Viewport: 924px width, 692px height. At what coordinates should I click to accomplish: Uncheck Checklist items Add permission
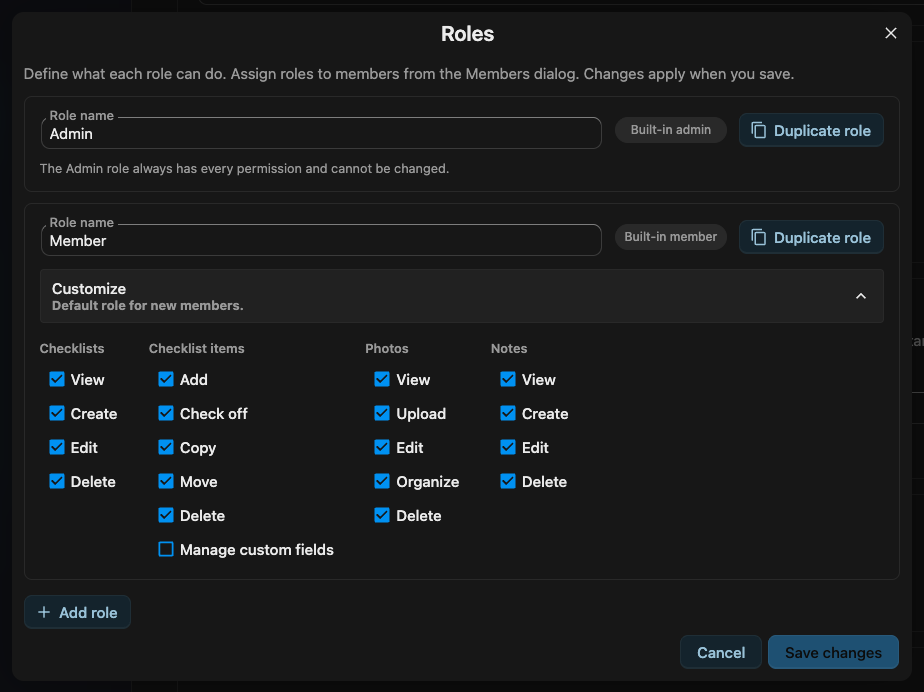[x=166, y=379]
